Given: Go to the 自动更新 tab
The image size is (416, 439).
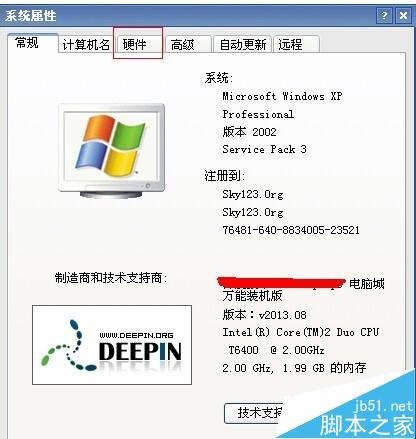Looking at the screenshot, I should coord(243,44).
